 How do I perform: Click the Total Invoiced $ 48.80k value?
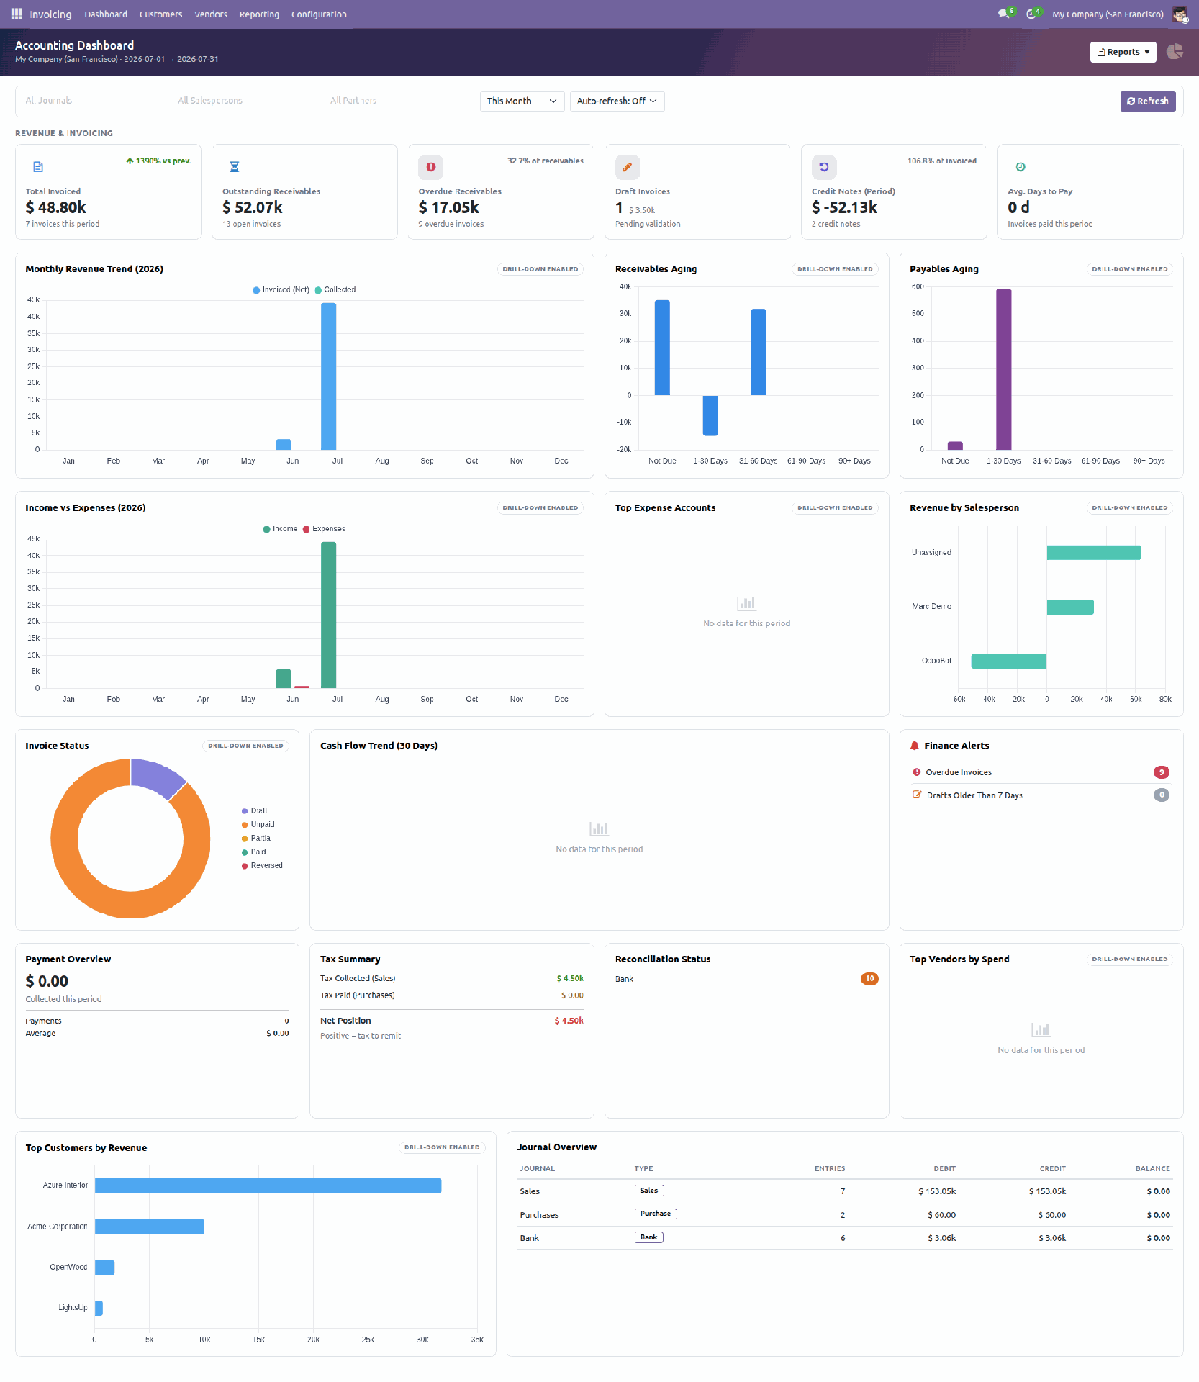pyautogui.click(x=56, y=207)
